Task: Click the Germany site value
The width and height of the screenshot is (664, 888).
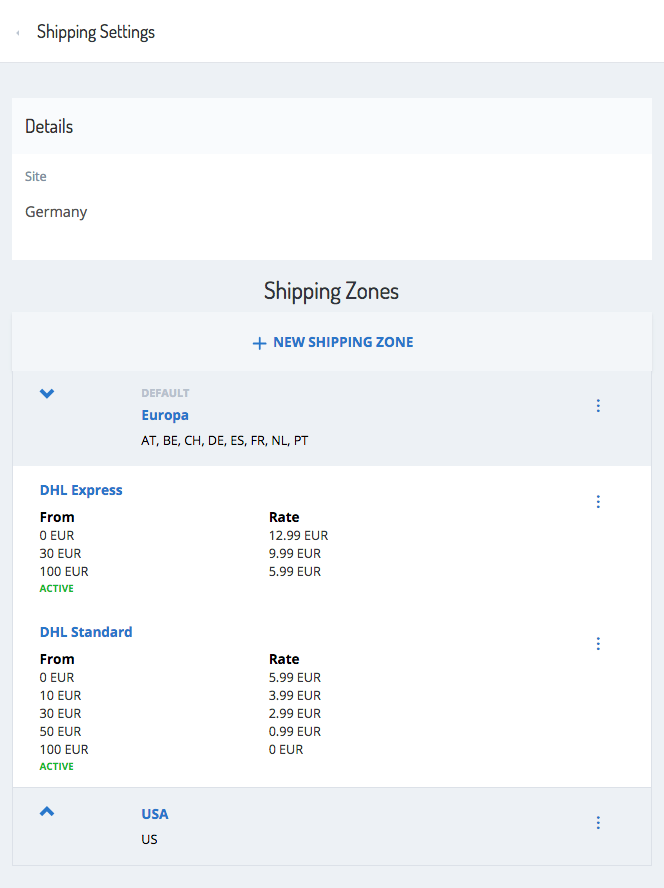Action: coord(56,212)
